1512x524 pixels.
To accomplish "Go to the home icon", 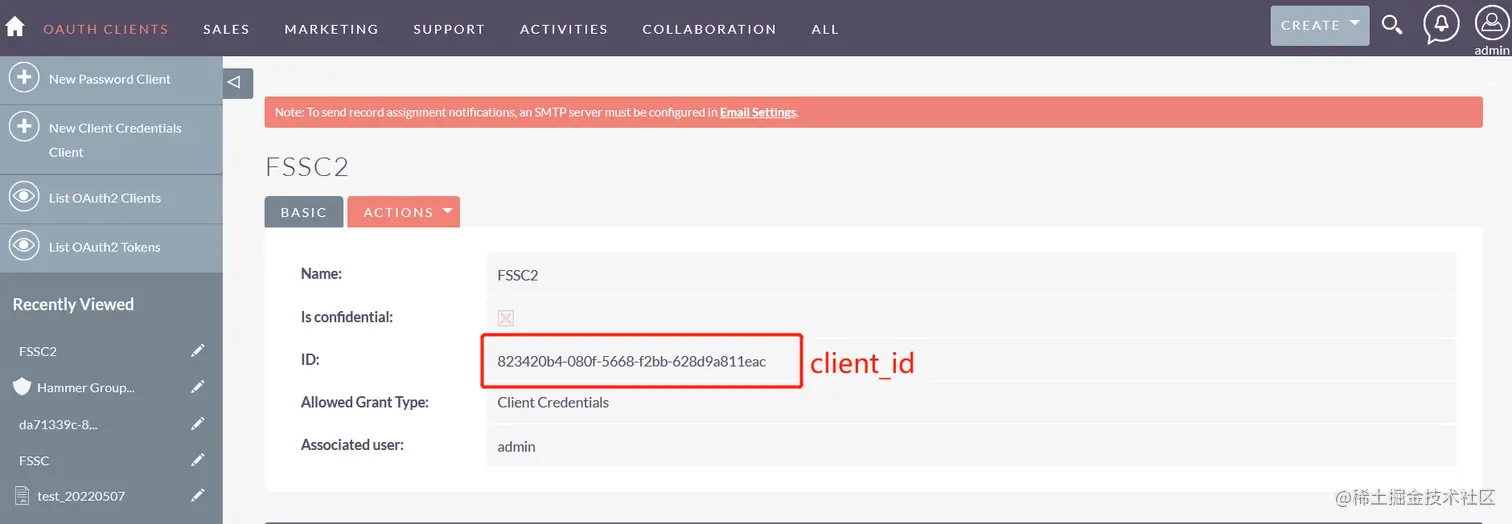I will point(15,27).
